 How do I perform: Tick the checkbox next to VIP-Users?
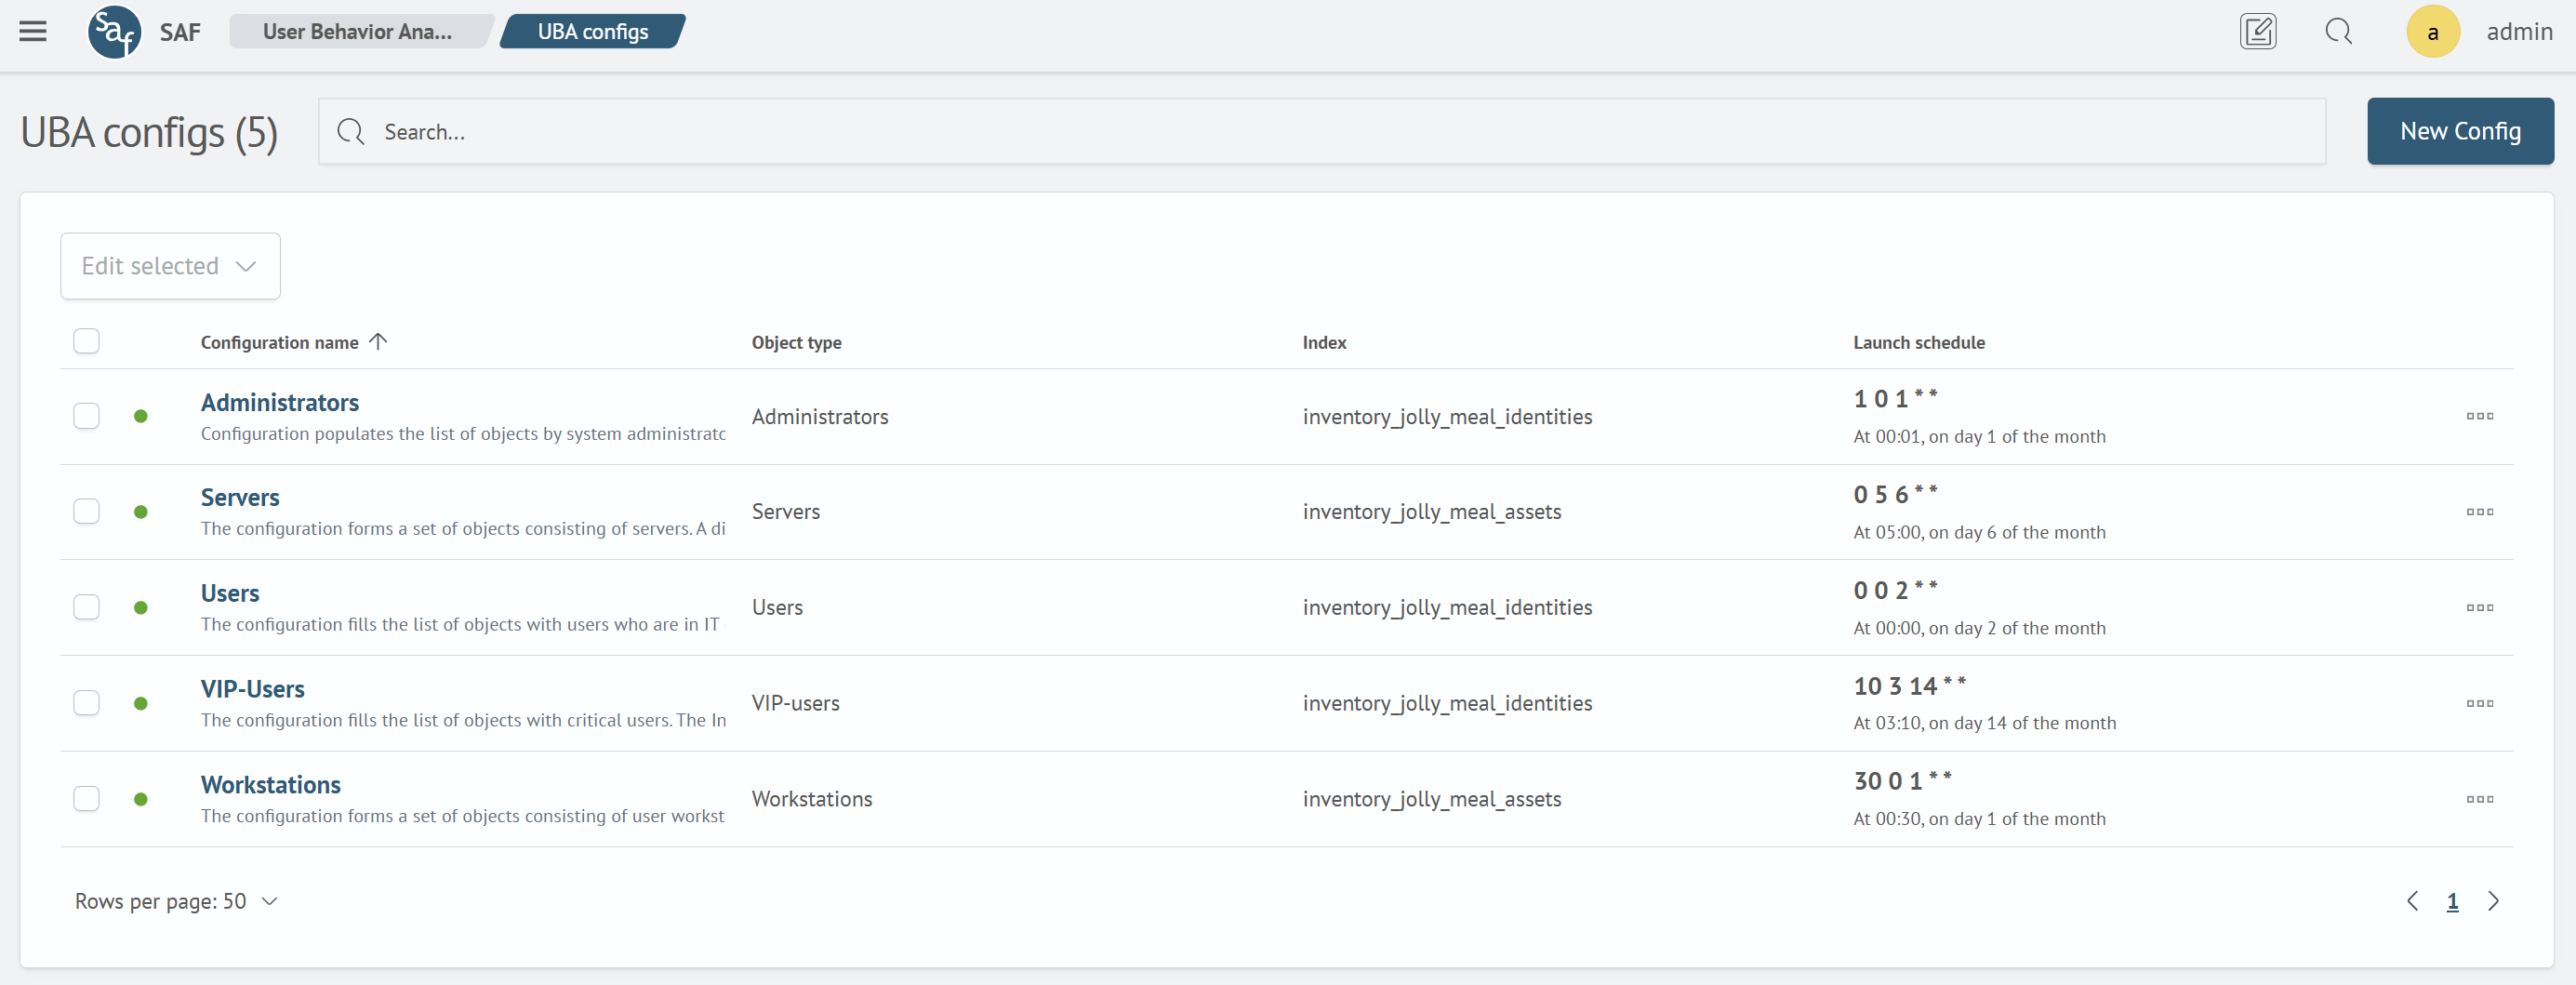(87, 703)
